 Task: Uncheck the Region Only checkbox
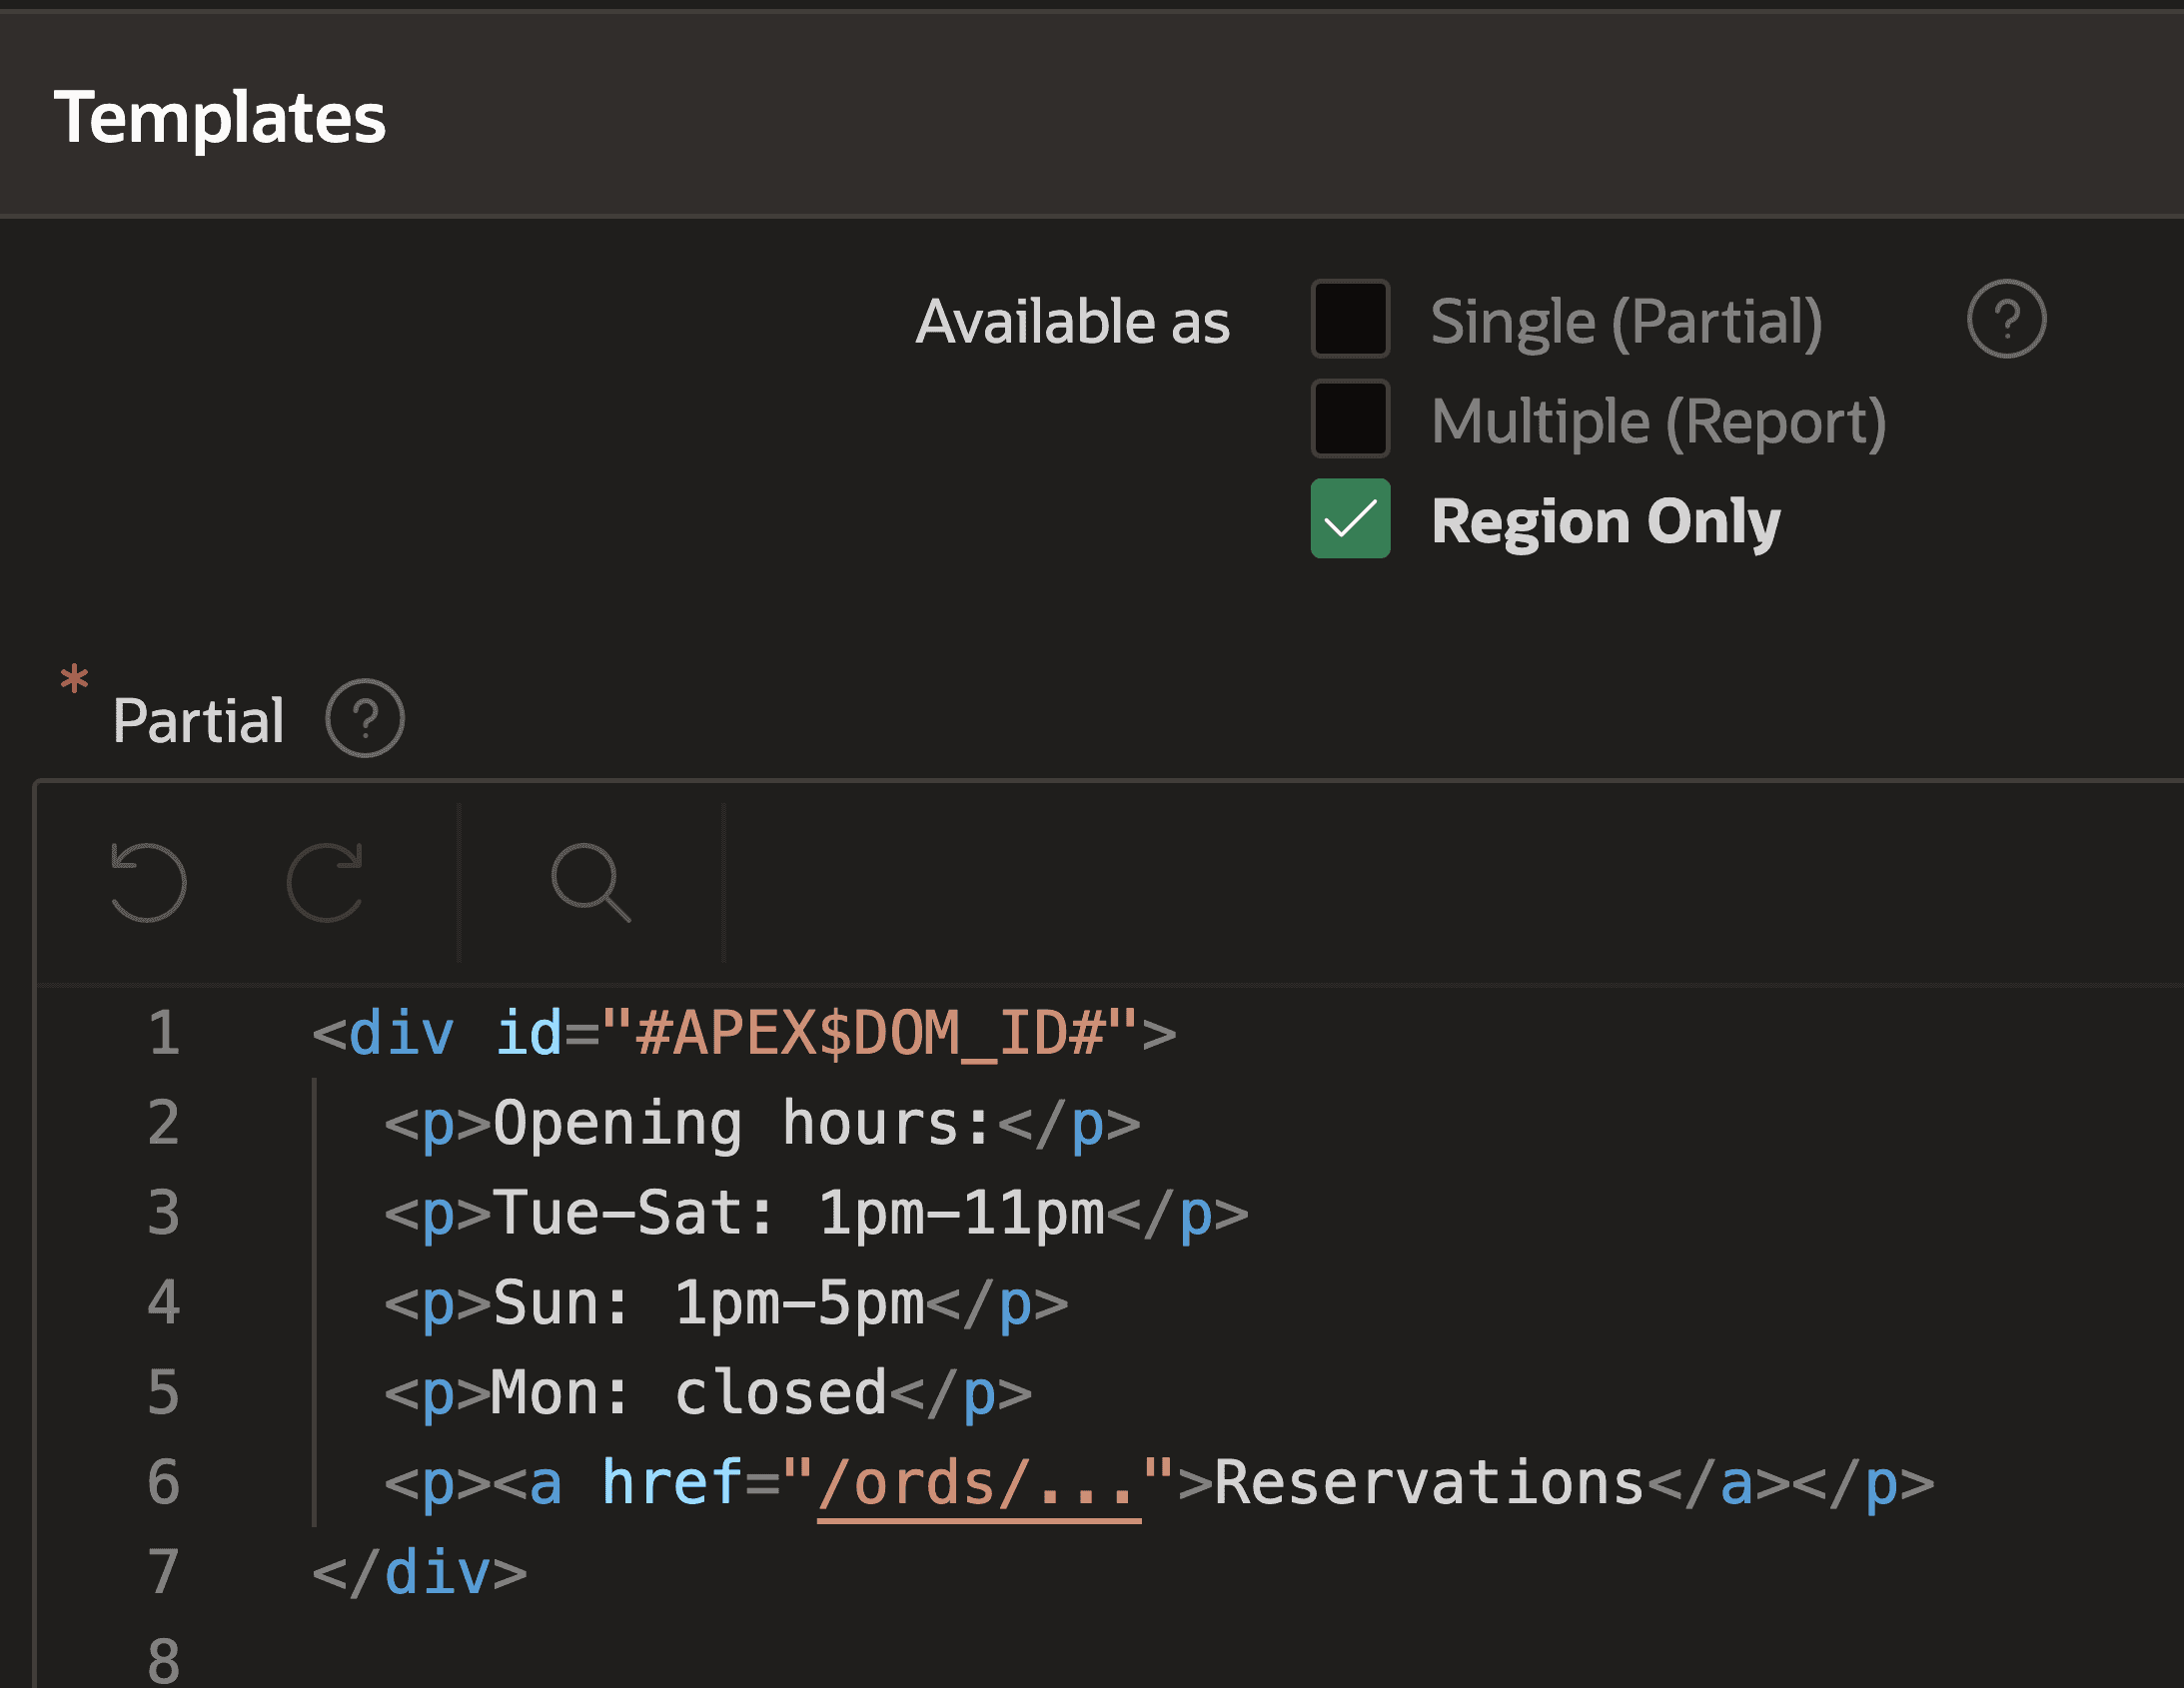coord(1350,521)
